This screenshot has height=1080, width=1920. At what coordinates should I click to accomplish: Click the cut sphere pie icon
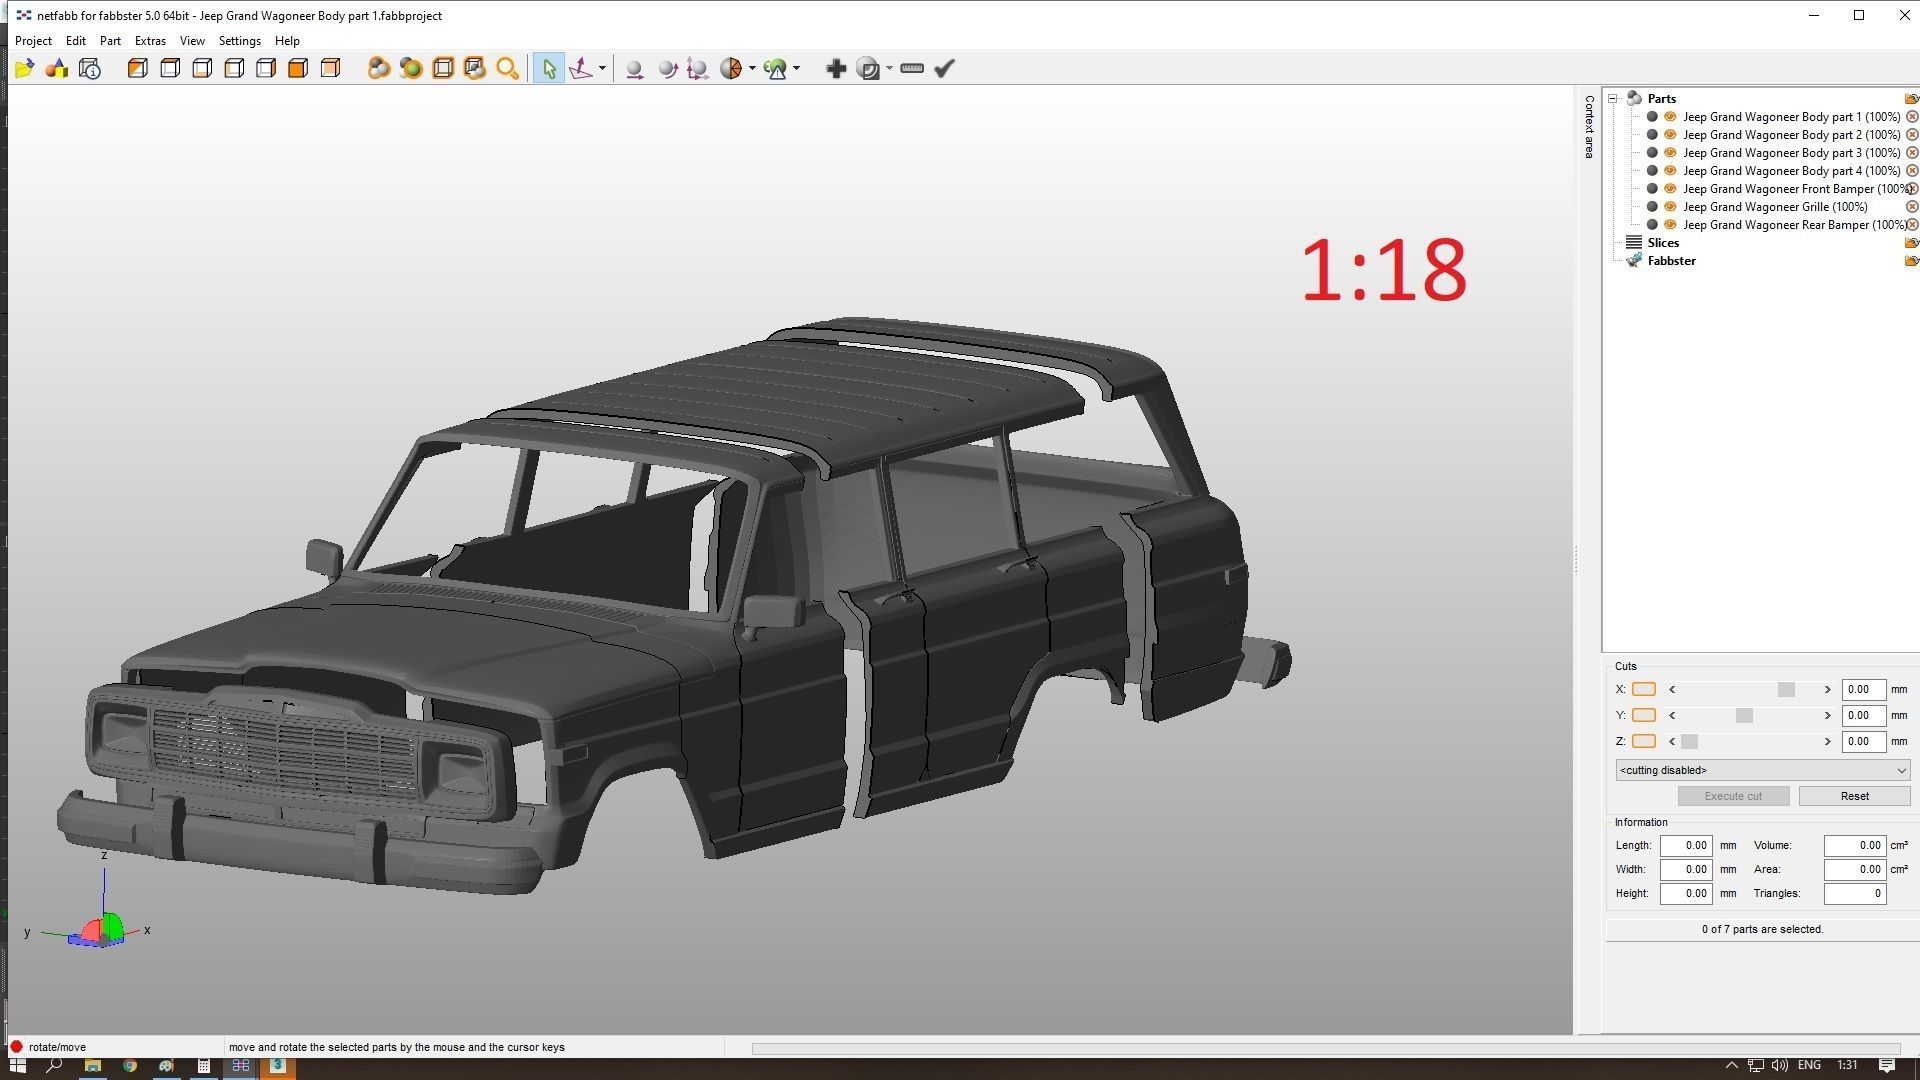click(x=731, y=68)
